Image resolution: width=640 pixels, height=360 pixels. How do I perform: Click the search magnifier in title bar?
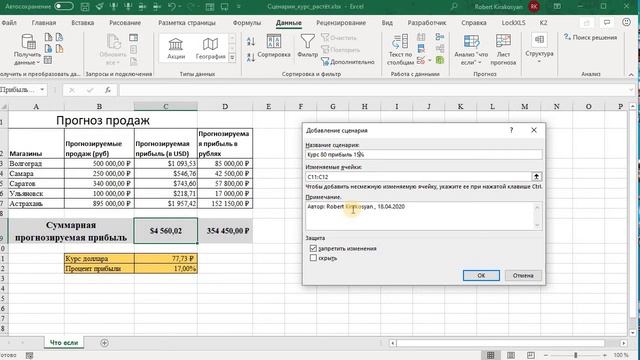pyautogui.click(x=454, y=7)
